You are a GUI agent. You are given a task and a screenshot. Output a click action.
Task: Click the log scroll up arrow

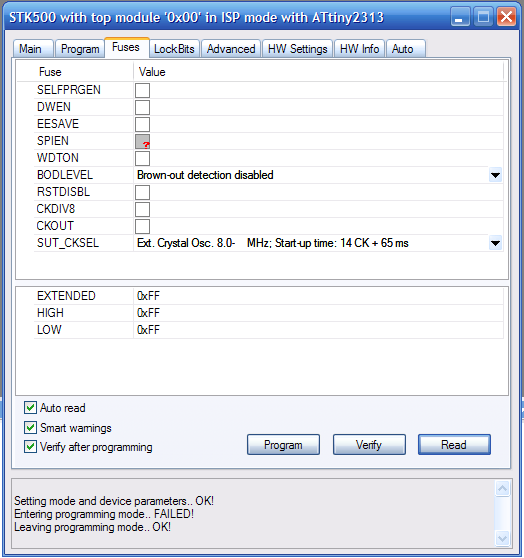tap(503, 489)
